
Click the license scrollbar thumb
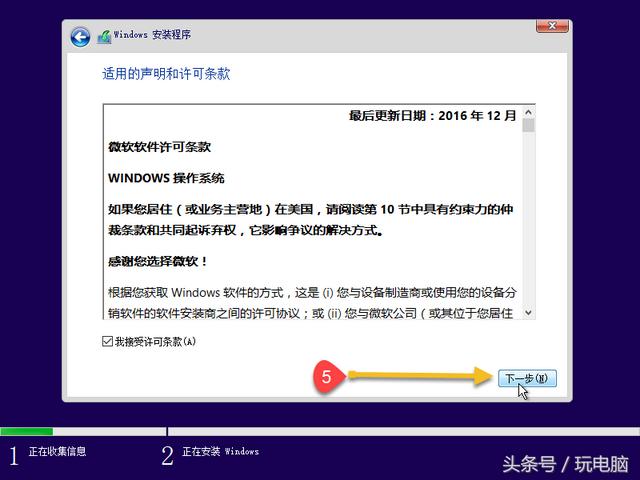click(x=529, y=125)
